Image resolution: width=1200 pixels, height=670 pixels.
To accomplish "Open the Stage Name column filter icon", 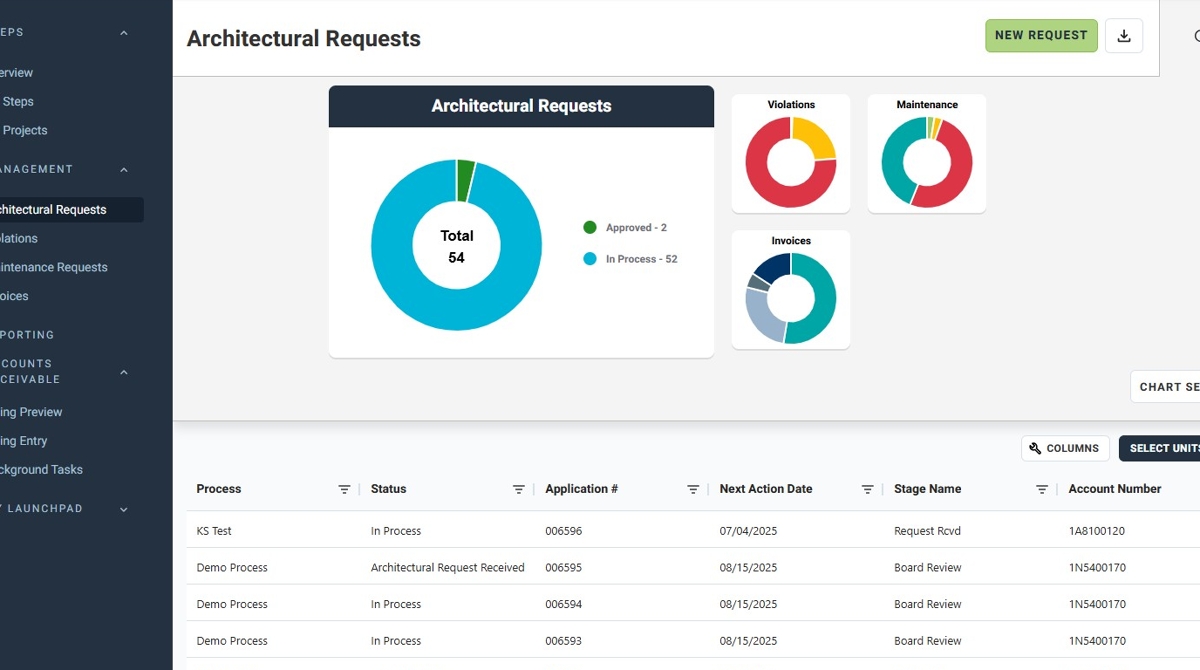I will 1041,490.
